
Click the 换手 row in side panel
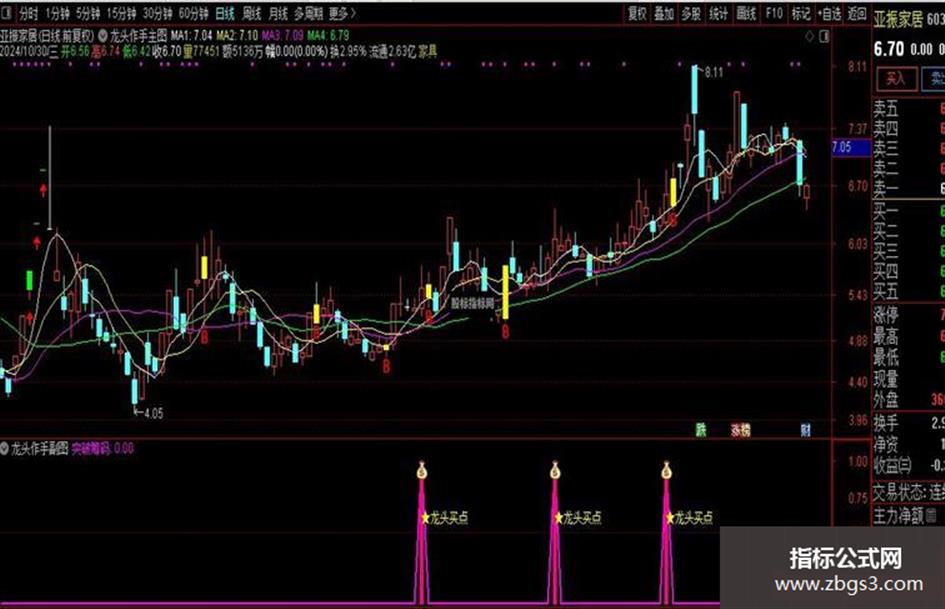click(909, 423)
